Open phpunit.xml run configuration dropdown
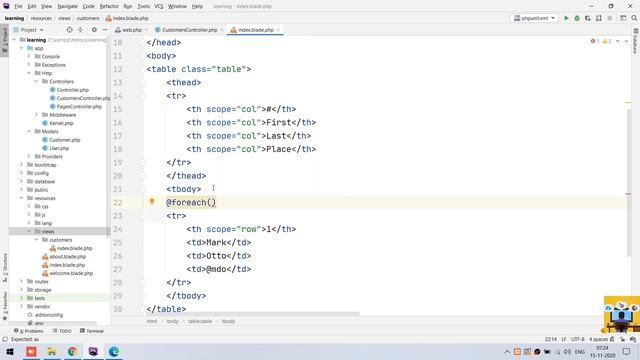 click(x=535, y=18)
